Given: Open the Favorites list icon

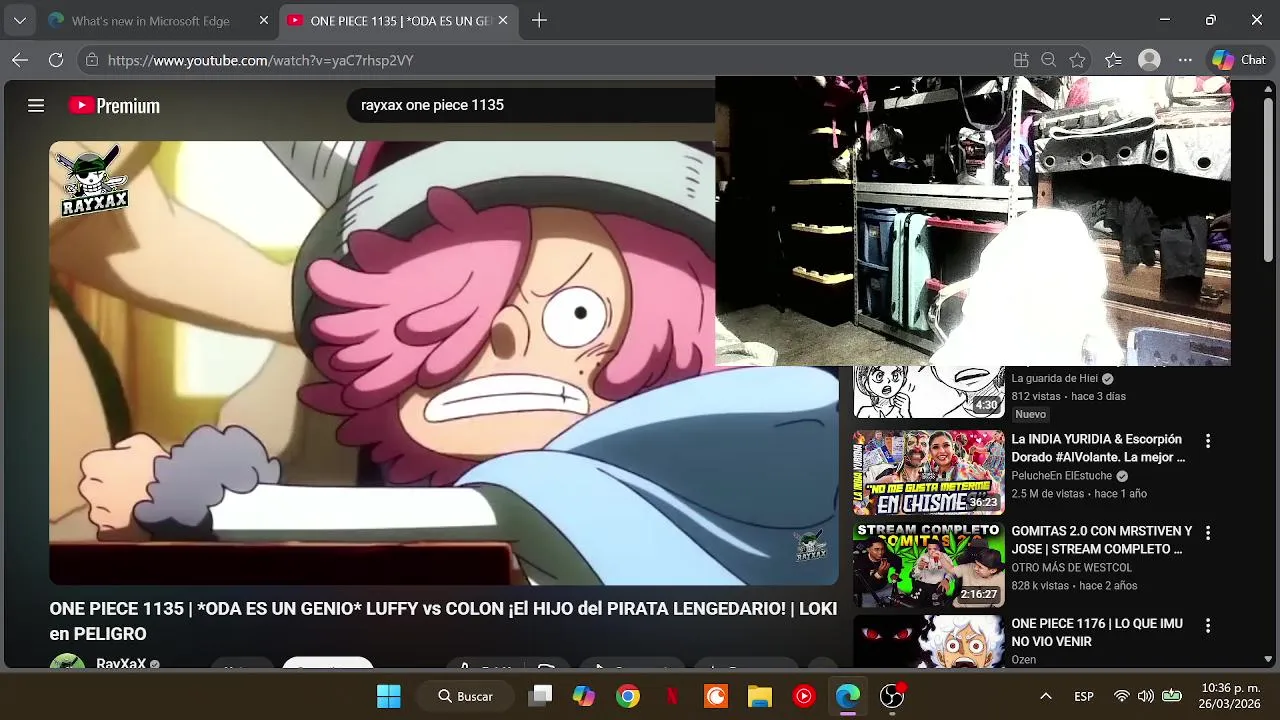Looking at the screenshot, I should coord(1113,60).
